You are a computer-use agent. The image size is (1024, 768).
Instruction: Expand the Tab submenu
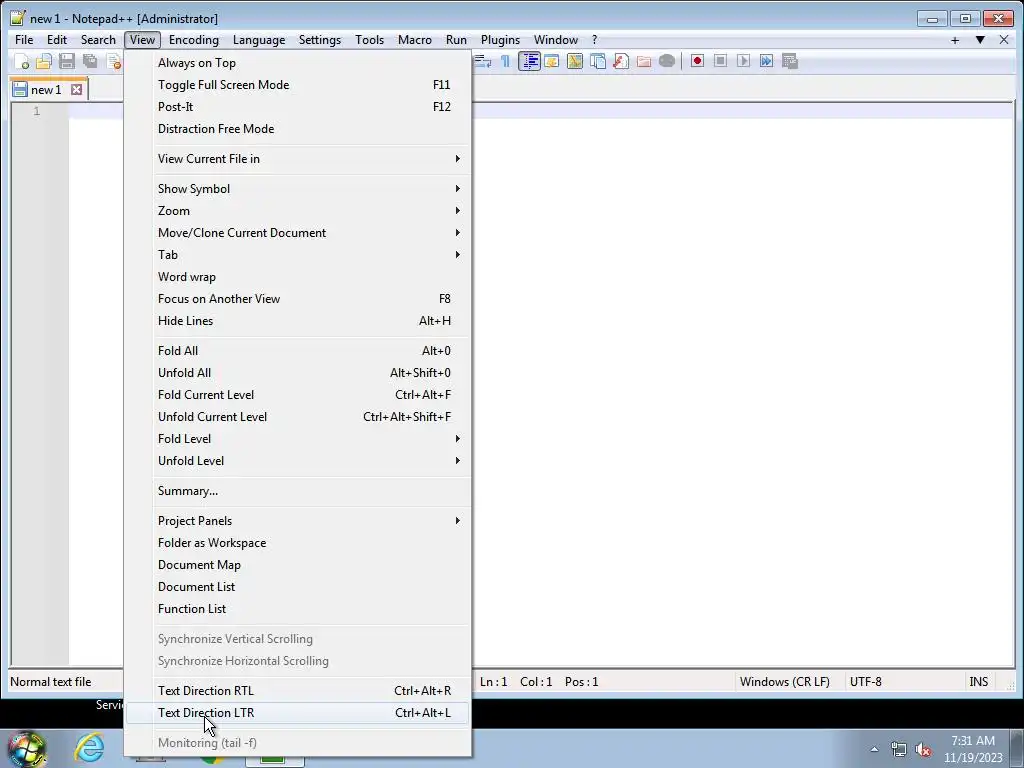297,255
